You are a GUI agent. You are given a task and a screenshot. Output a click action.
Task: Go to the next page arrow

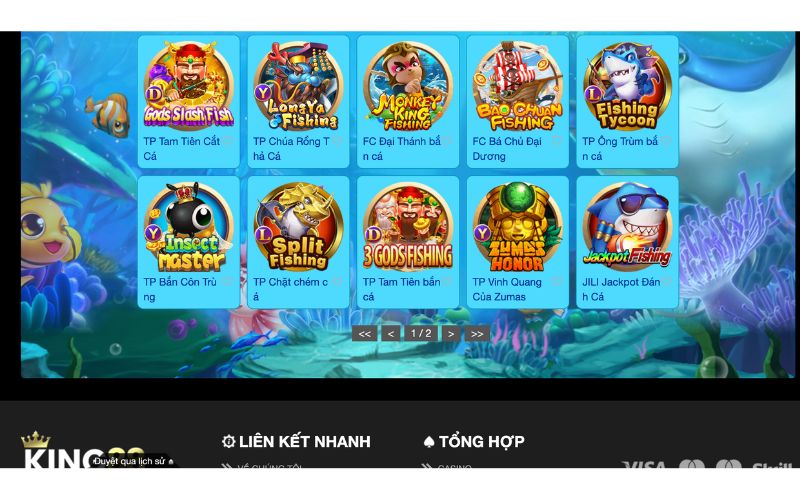click(x=451, y=334)
